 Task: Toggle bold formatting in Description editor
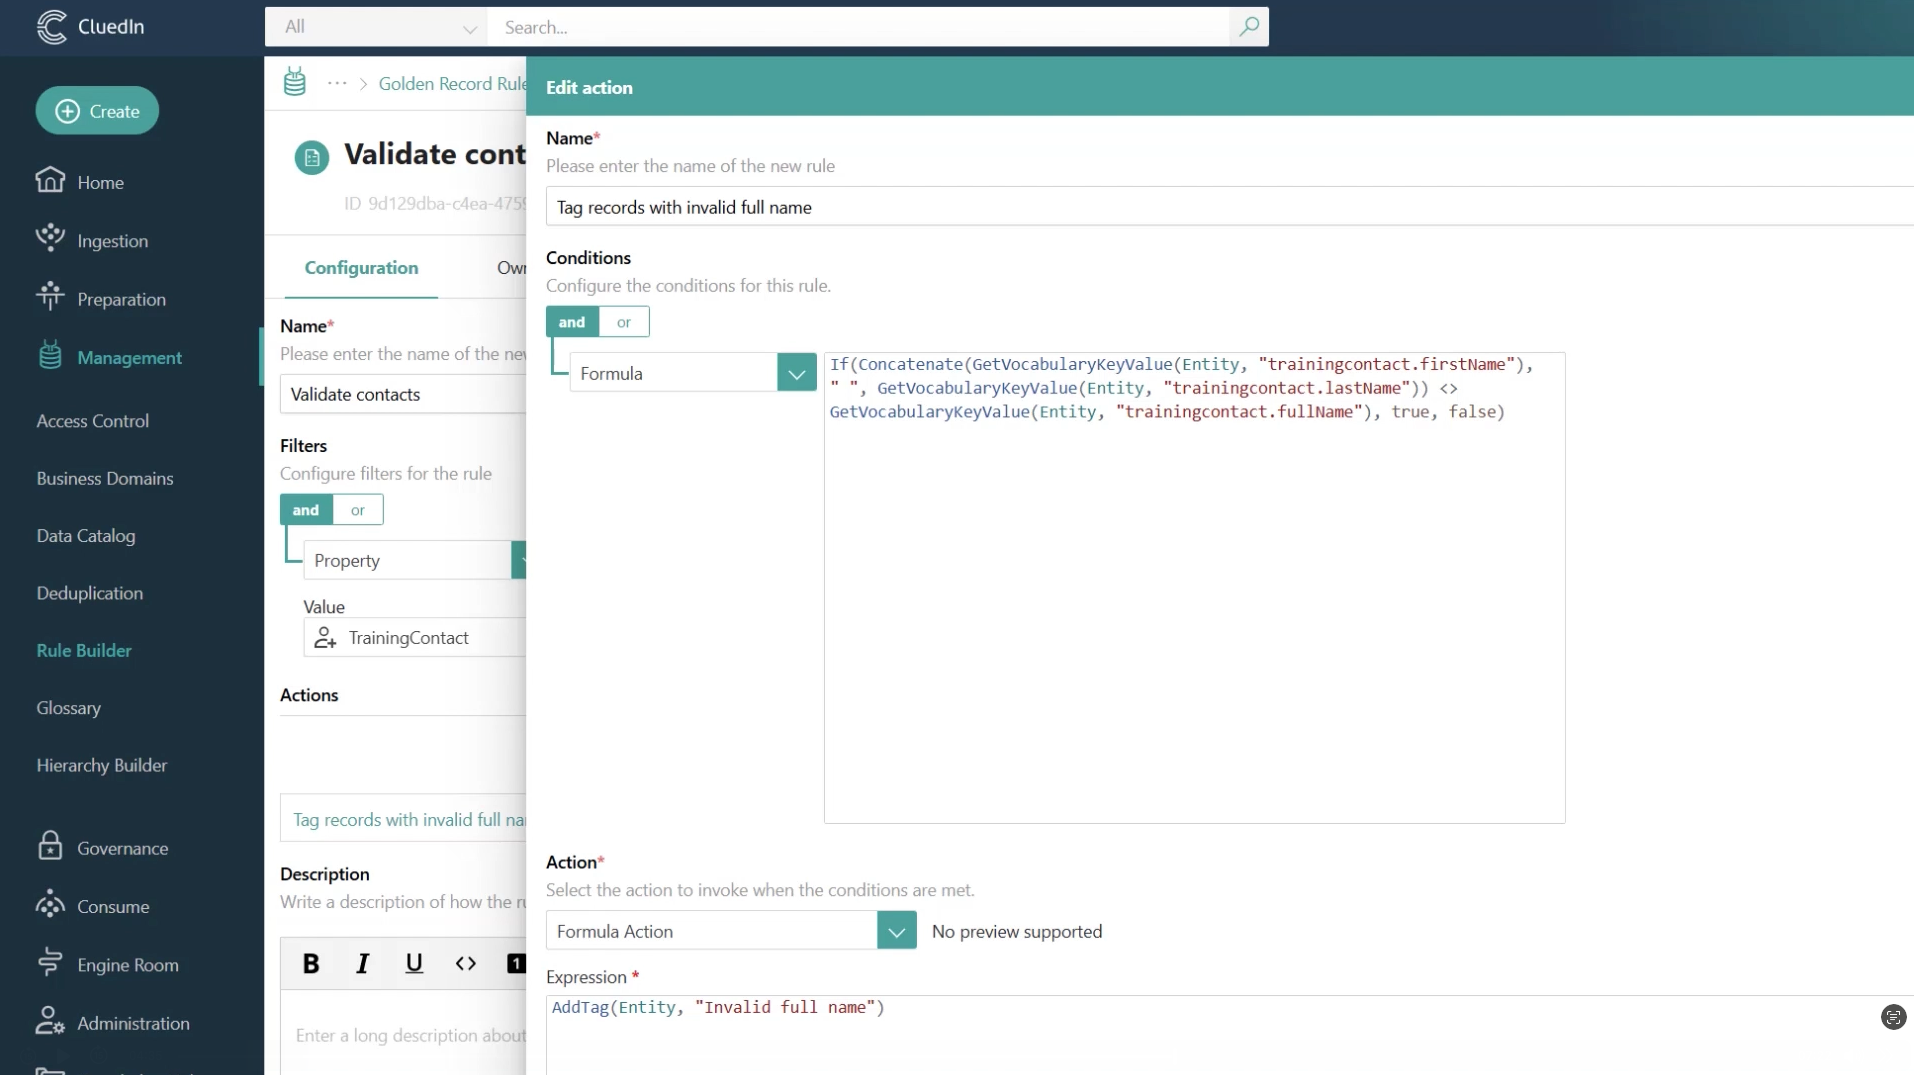(x=311, y=963)
